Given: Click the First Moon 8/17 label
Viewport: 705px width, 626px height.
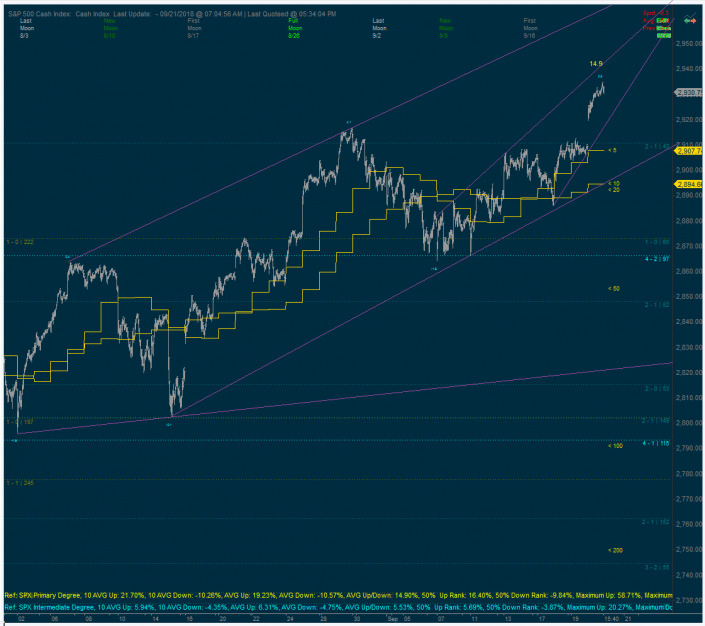Looking at the screenshot, I should coord(194,28).
